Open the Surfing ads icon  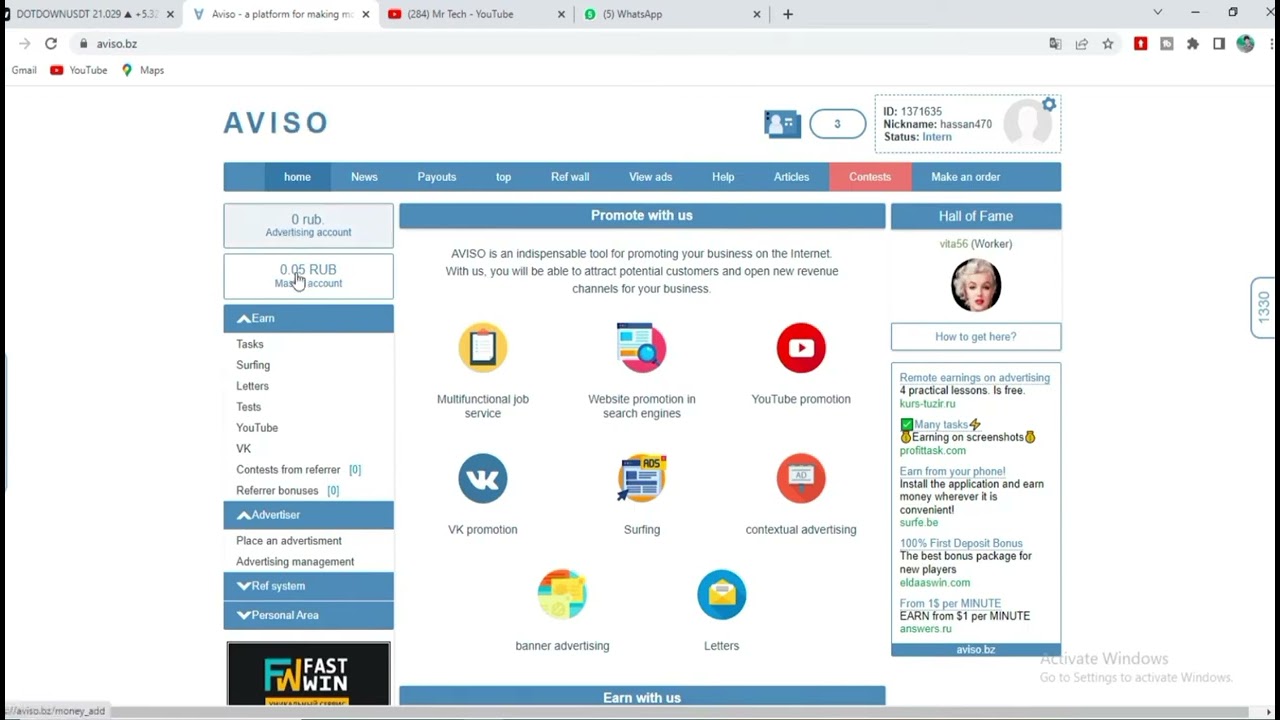click(x=642, y=478)
